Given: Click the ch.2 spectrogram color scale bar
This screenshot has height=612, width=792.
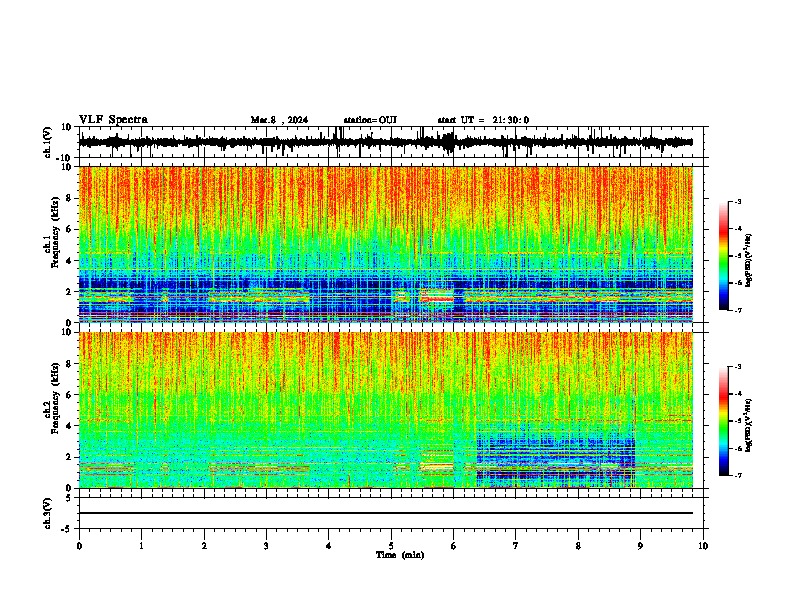Looking at the screenshot, I should (724, 421).
